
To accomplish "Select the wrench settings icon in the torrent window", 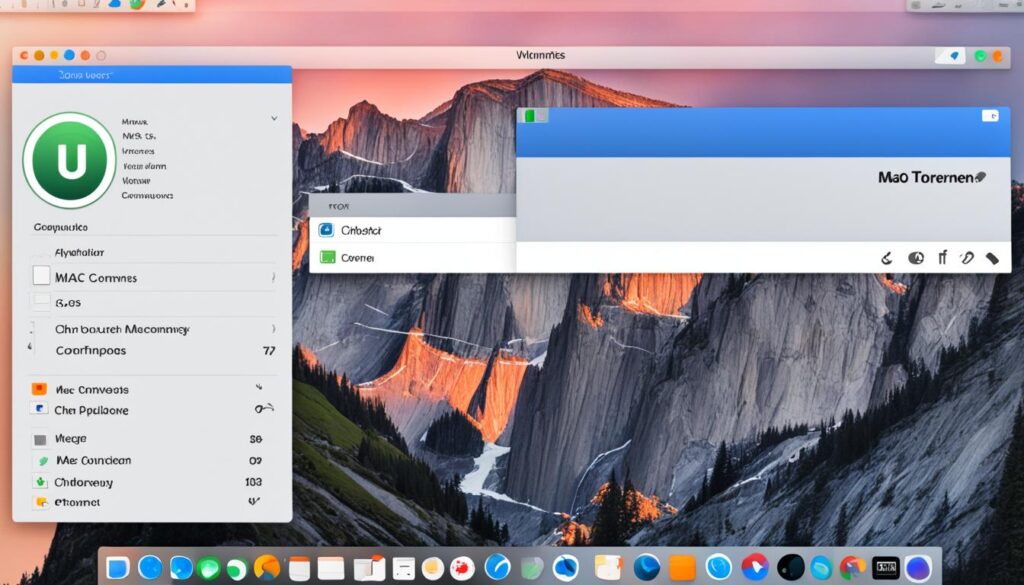I will 886,258.
